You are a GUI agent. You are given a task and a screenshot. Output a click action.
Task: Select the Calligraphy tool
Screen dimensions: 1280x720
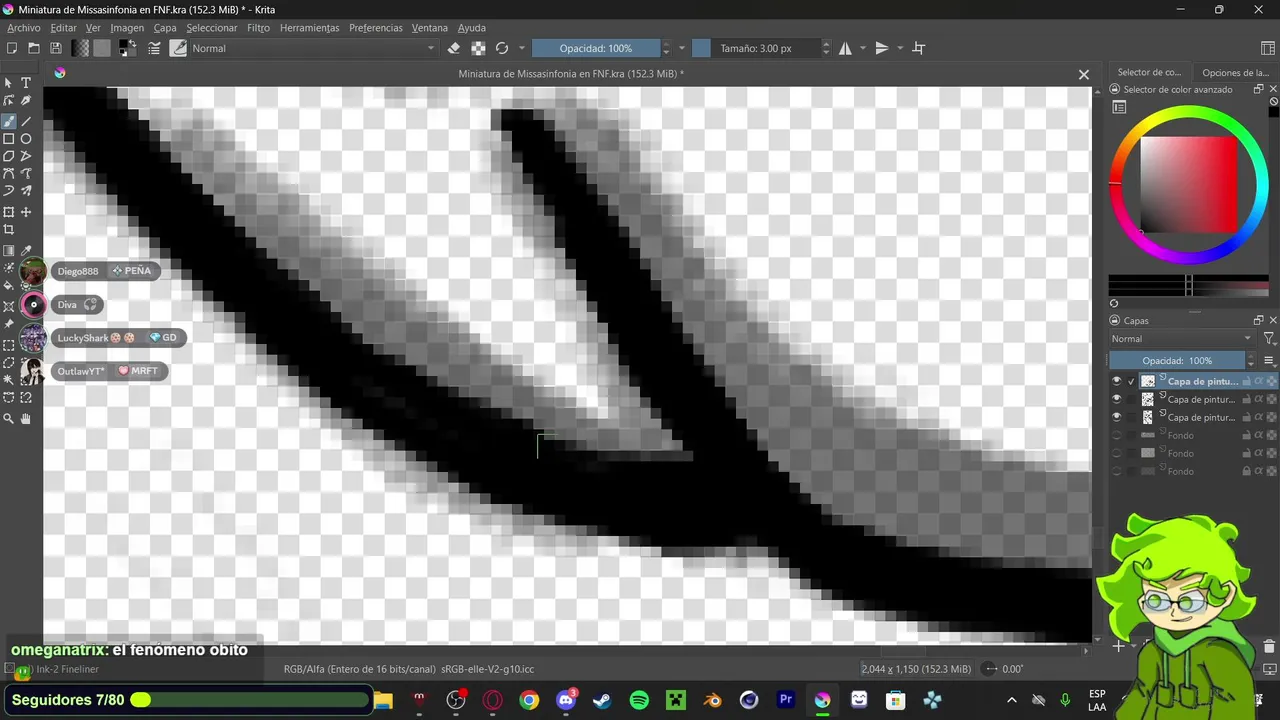tap(26, 101)
